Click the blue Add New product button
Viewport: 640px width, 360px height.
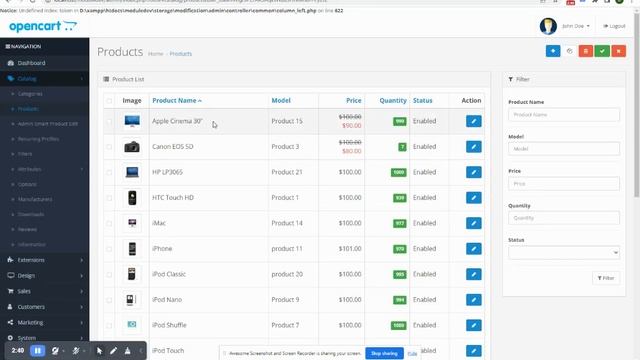pos(553,51)
